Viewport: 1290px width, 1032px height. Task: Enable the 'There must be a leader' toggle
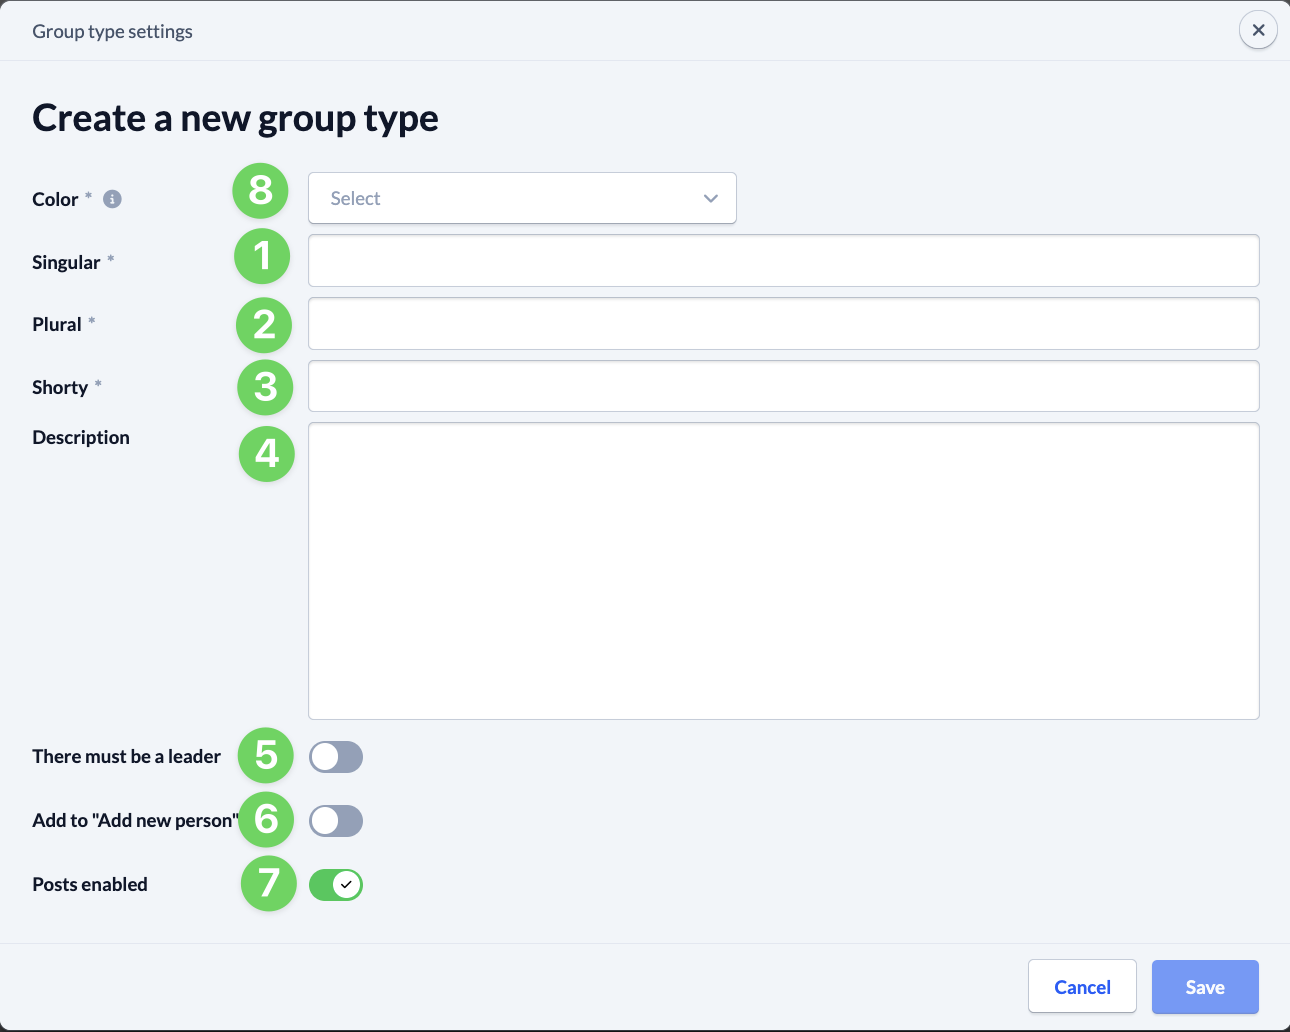tap(336, 757)
